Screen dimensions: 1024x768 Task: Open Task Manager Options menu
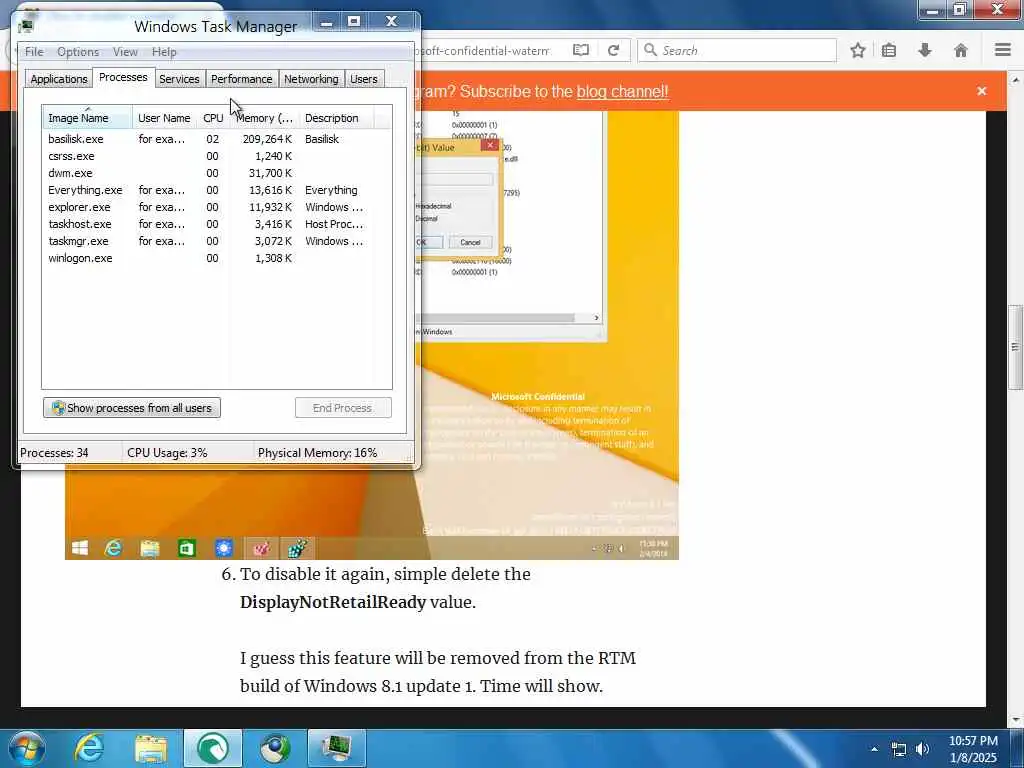tap(78, 52)
